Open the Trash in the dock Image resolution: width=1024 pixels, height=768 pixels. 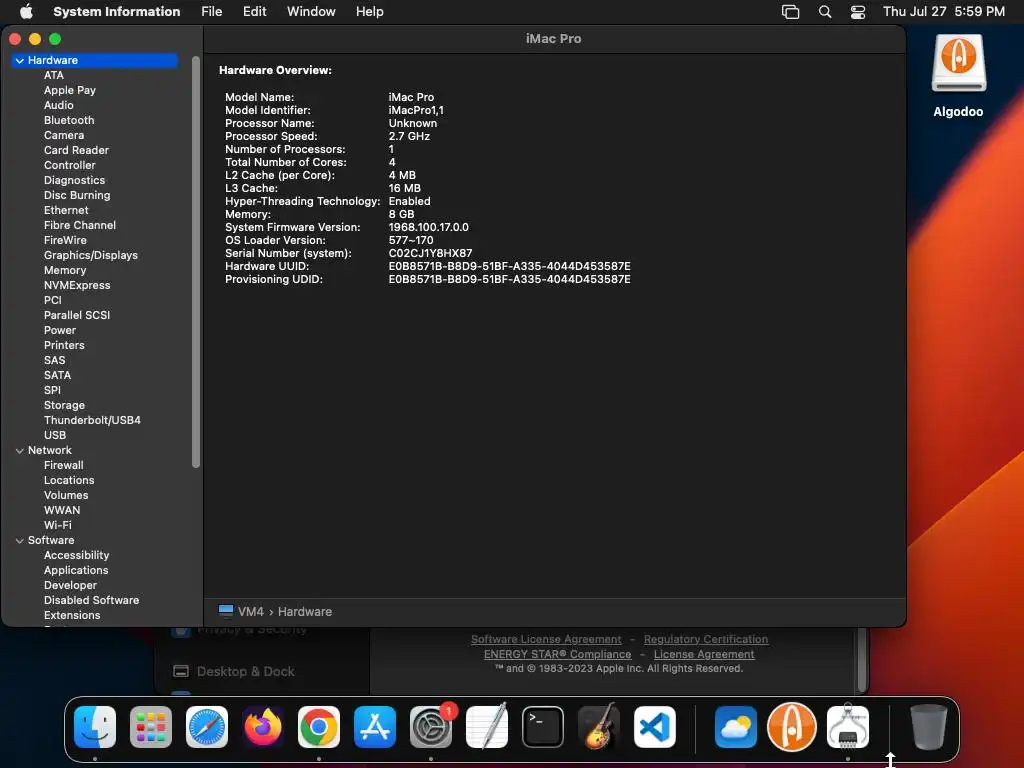tap(928, 727)
